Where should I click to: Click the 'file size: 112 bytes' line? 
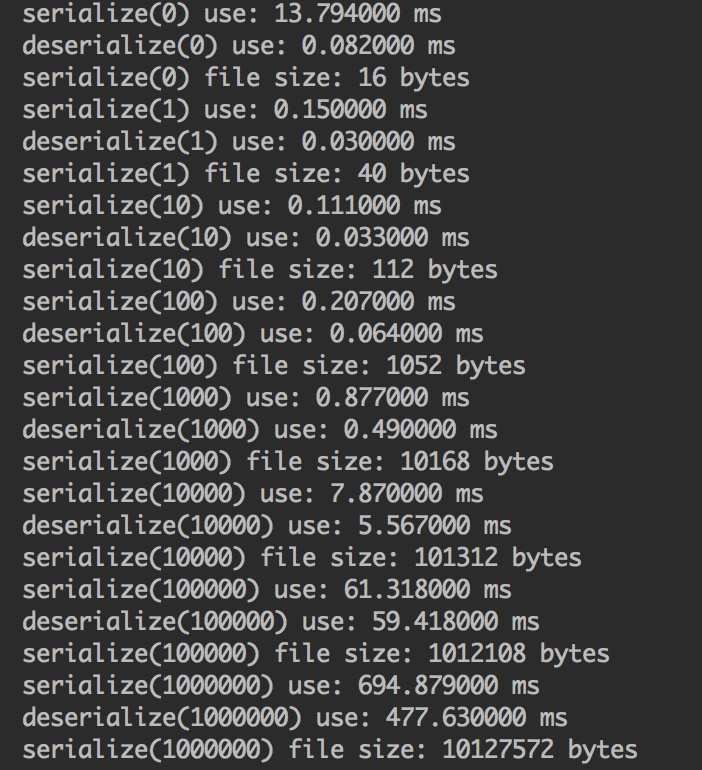point(259,270)
